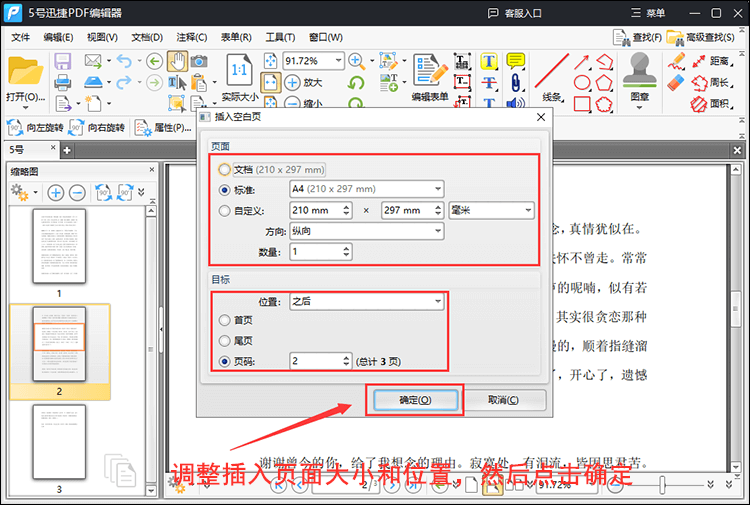Select the 面积 area tool
Image resolution: width=750 pixels, height=505 pixels.
tap(714, 103)
